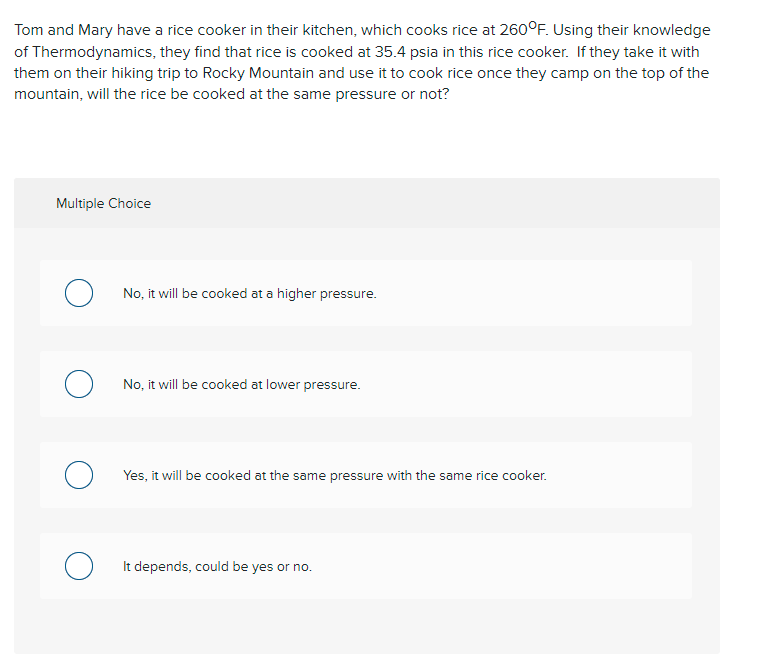The height and width of the screenshot is (658, 757).
Task: Select the "higher pressure" radio button
Action: [79, 293]
